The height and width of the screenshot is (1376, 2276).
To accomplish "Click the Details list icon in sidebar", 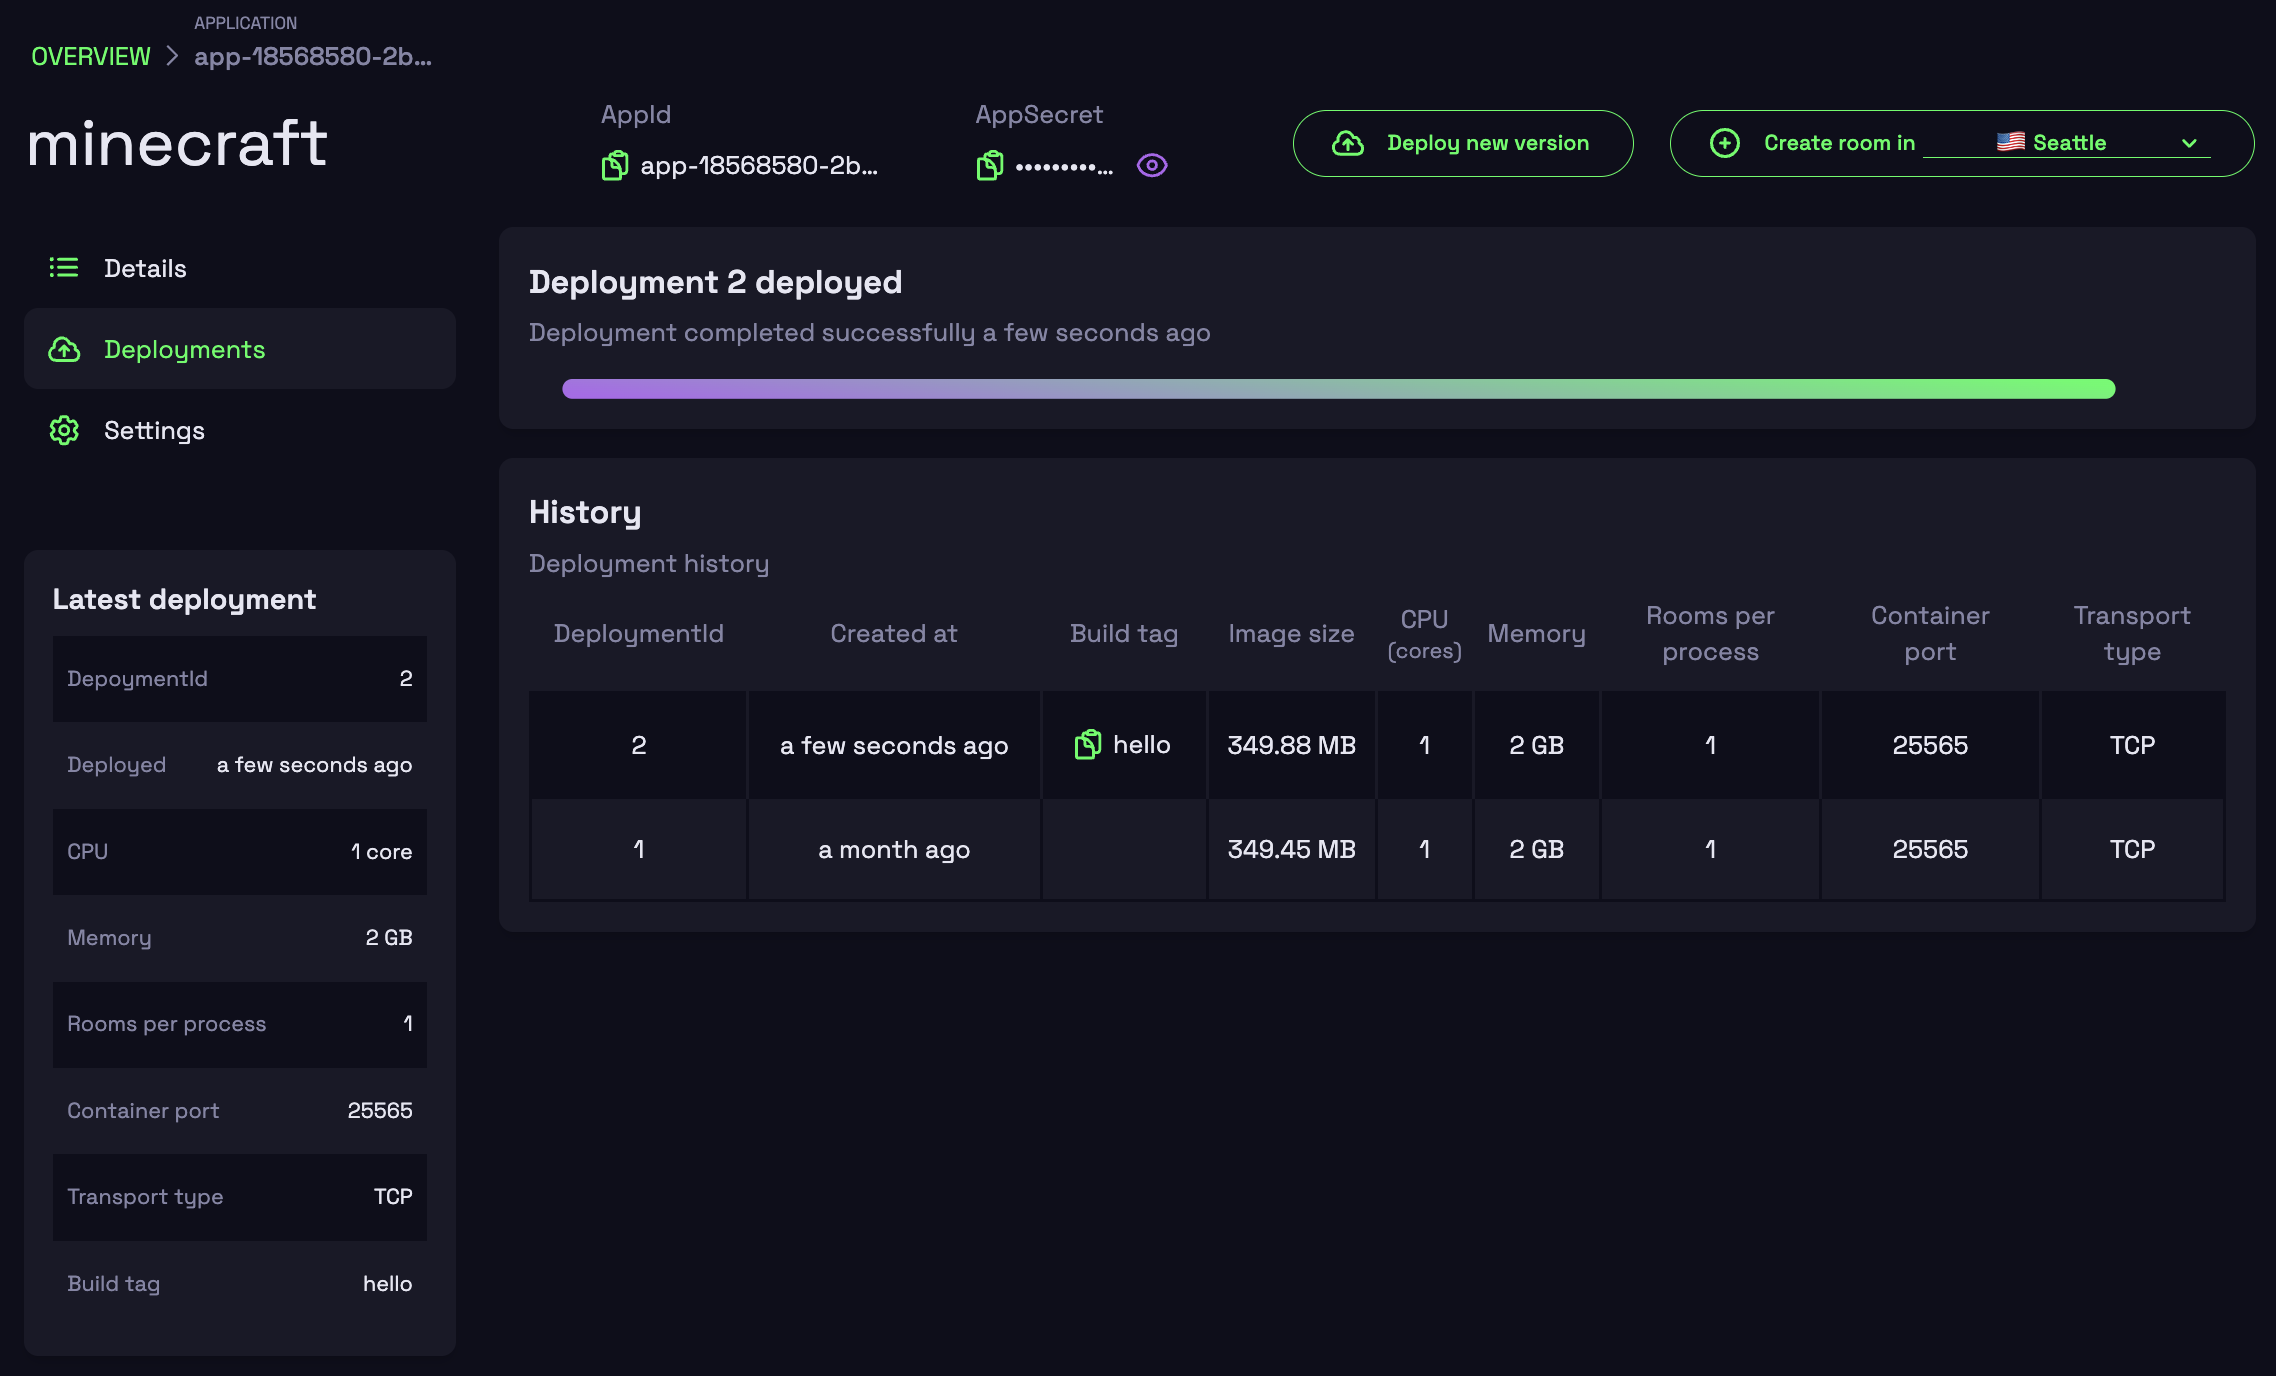I will (64, 267).
